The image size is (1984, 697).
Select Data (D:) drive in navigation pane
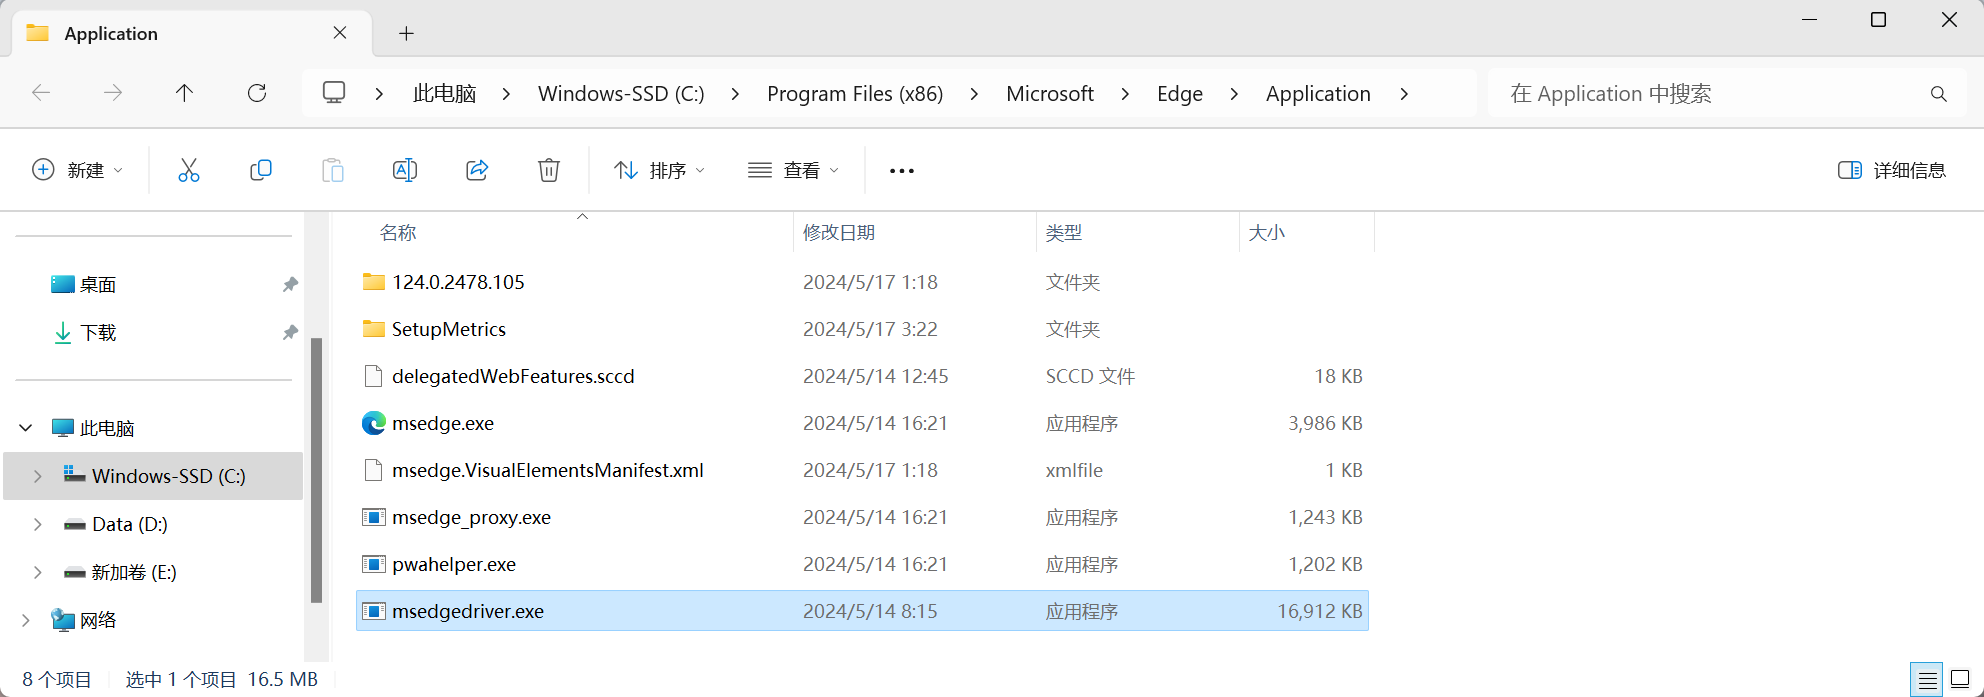[x=130, y=524]
